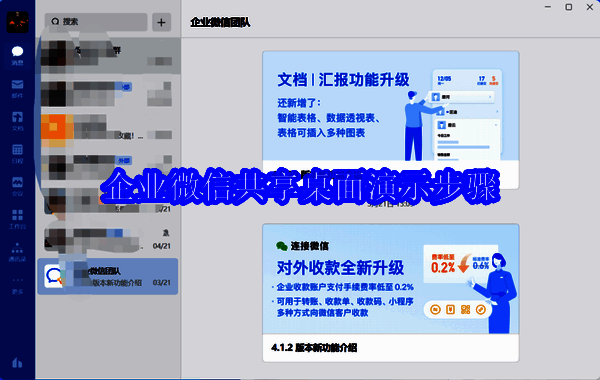Screen dimensions: 600x380
Task: Open the 文档 documents section
Action: 17,121
